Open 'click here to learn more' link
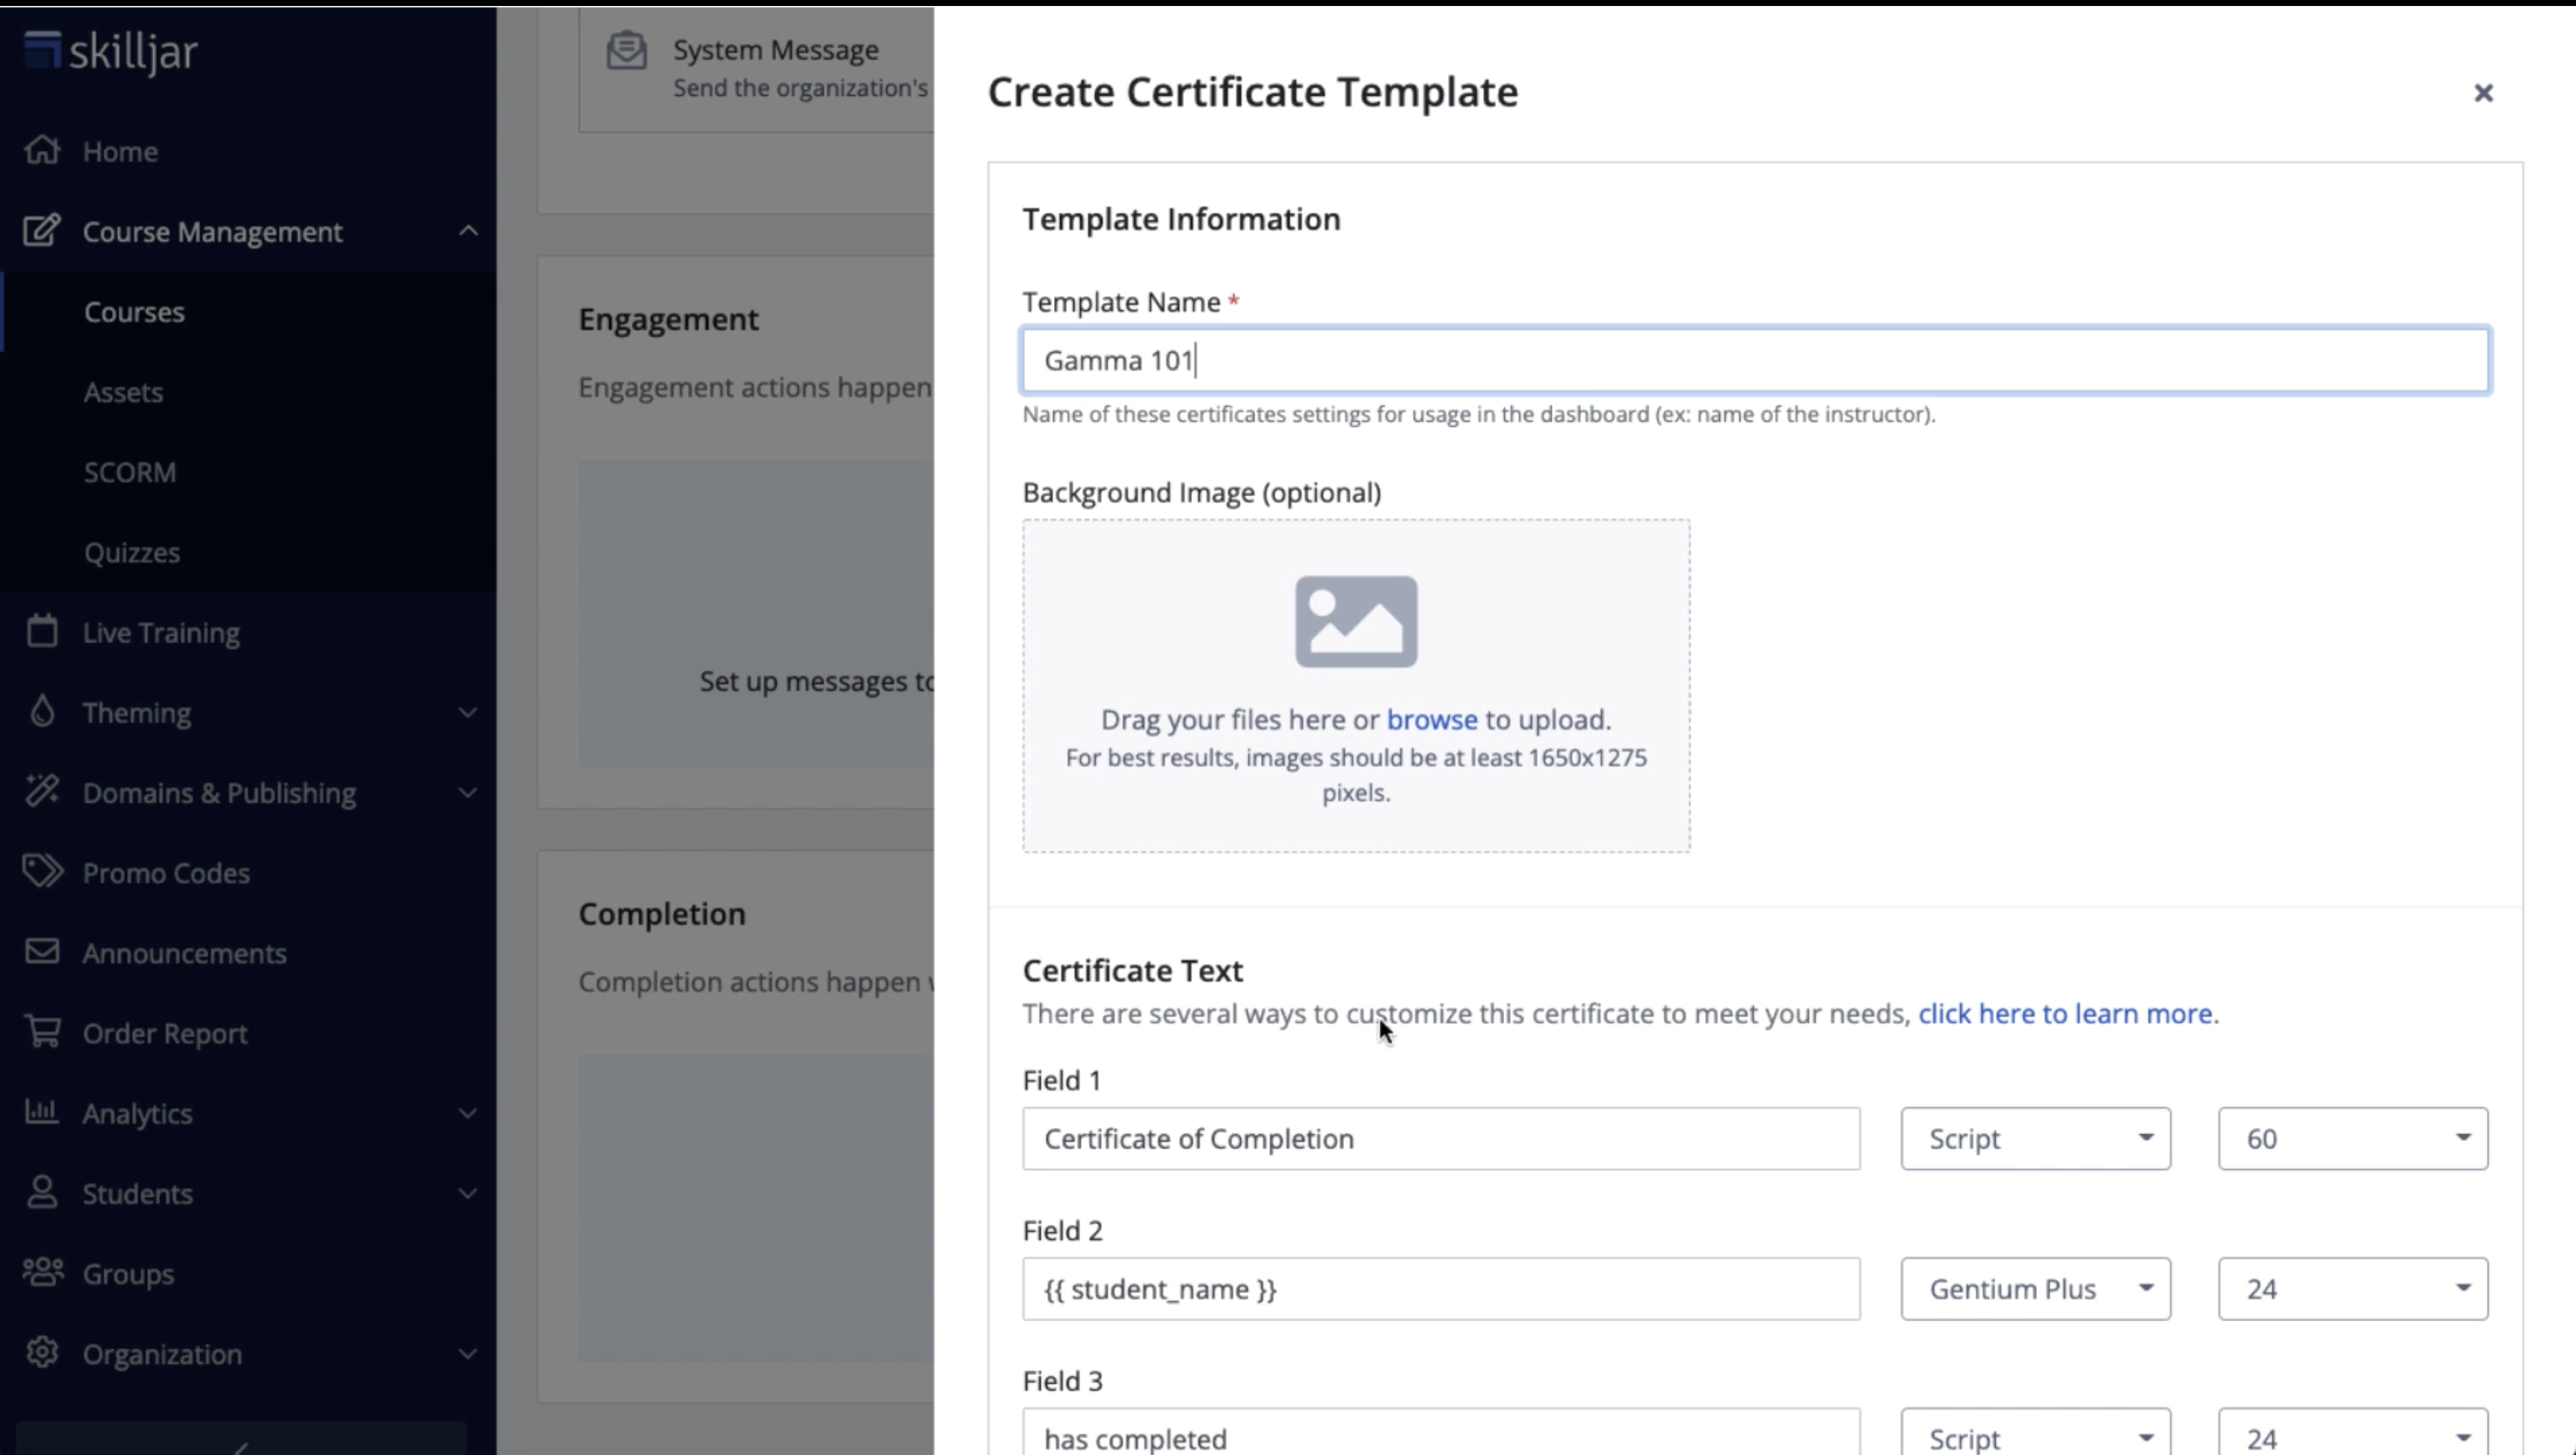This screenshot has width=2576, height=1455. [x=2064, y=1013]
